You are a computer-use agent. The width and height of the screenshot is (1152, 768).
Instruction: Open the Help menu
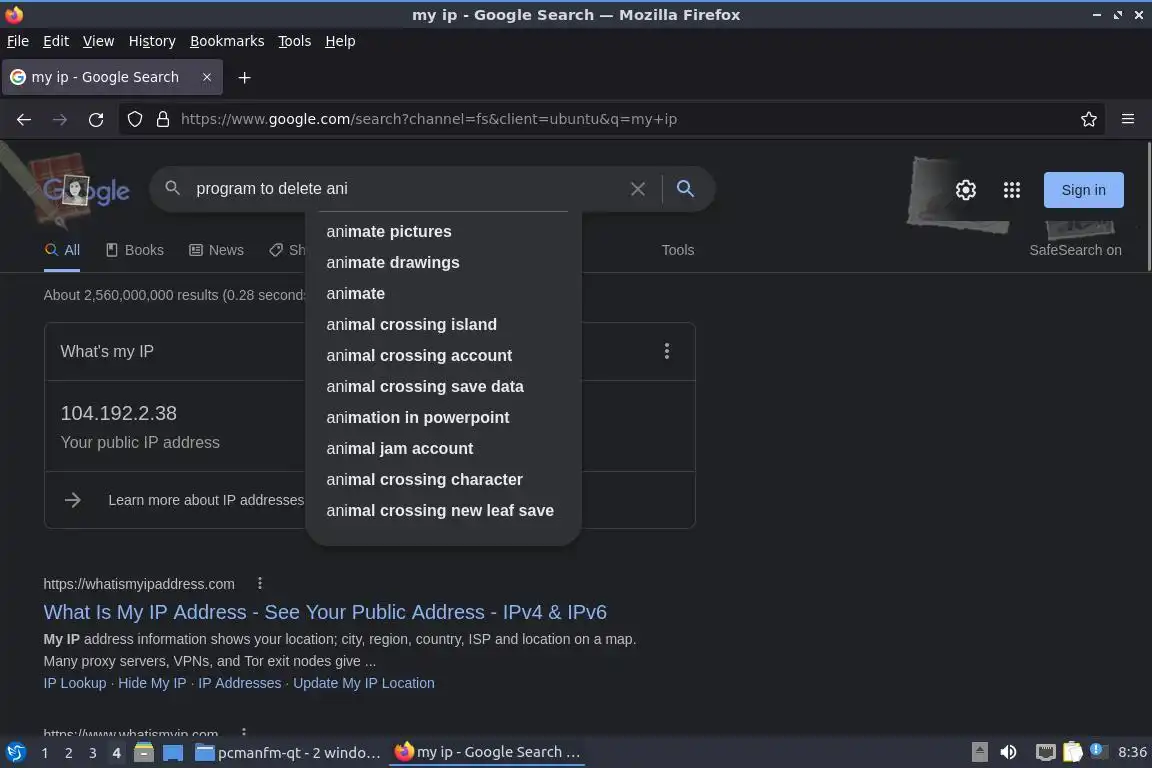[340, 41]
